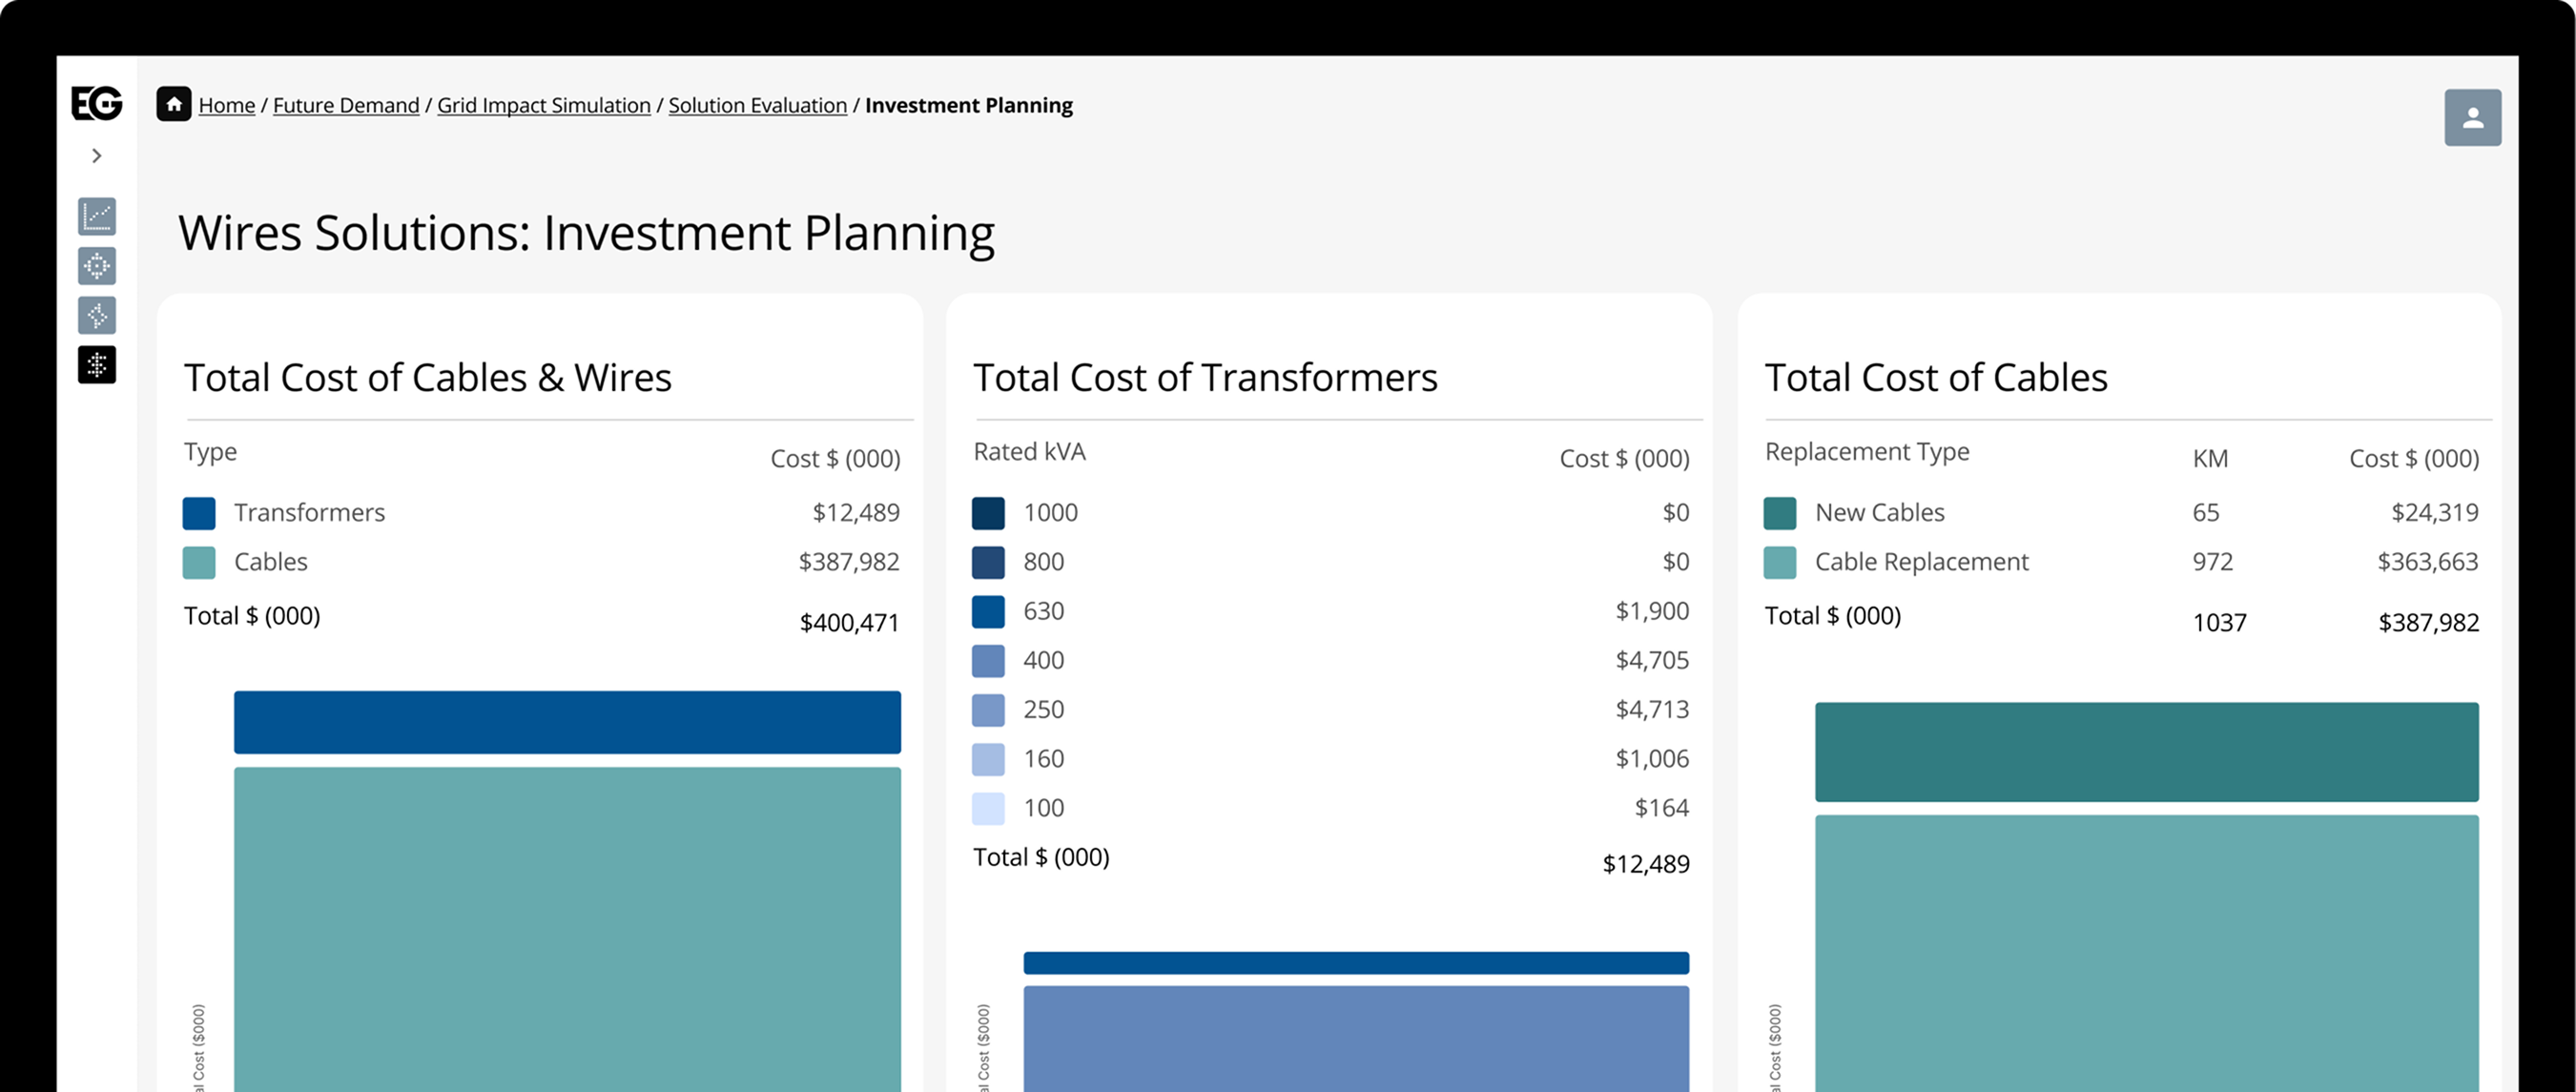Click the 1037 total KM value
Image resolution: width=2576 pixels, height=1092 pixels.
pos(2220,622)
